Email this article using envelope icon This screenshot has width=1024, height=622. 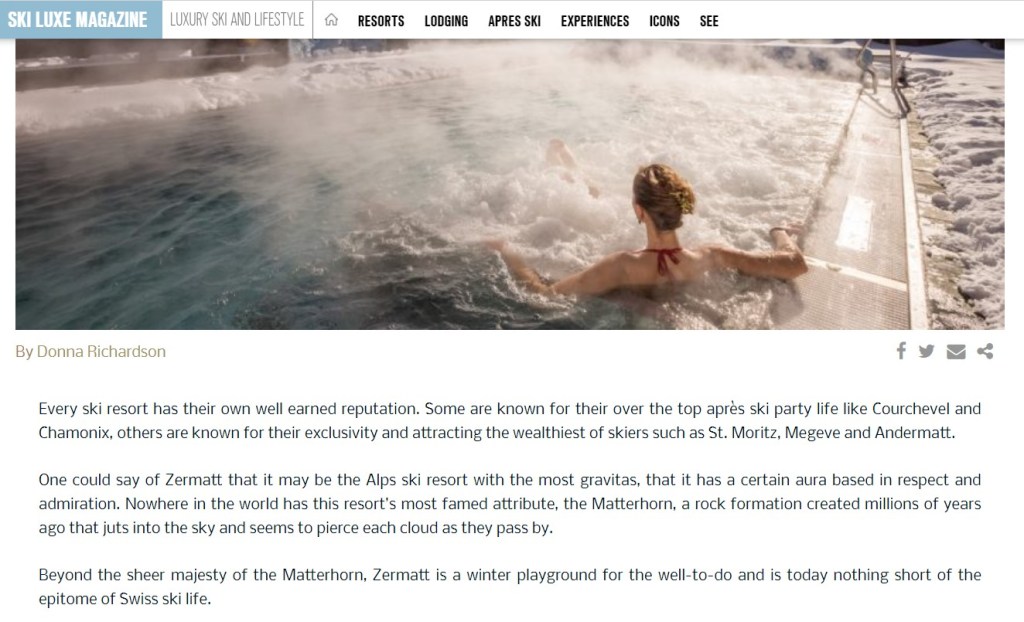click(x=955, y=352)
